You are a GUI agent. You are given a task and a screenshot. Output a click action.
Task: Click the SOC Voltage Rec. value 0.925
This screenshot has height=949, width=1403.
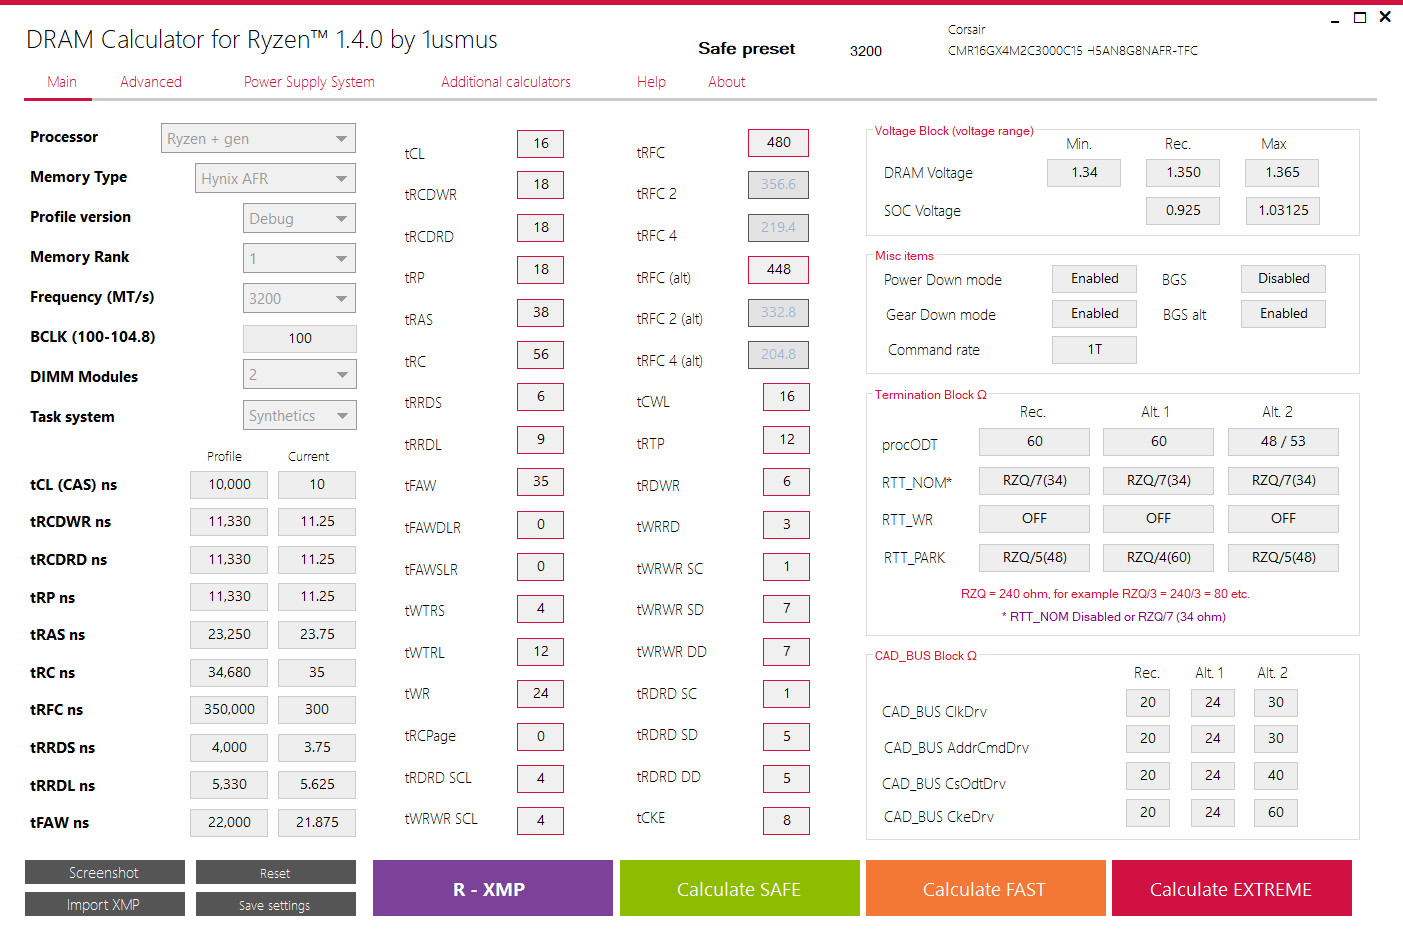point(1183,210)
